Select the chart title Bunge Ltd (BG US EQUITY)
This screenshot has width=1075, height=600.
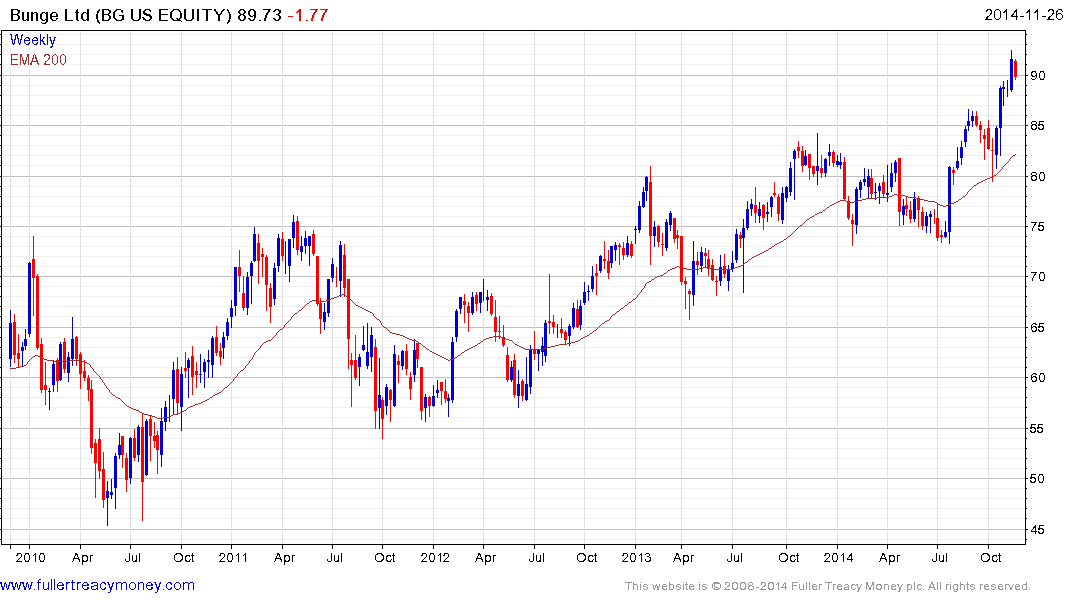pyautogui.click(x=121, y=15)
